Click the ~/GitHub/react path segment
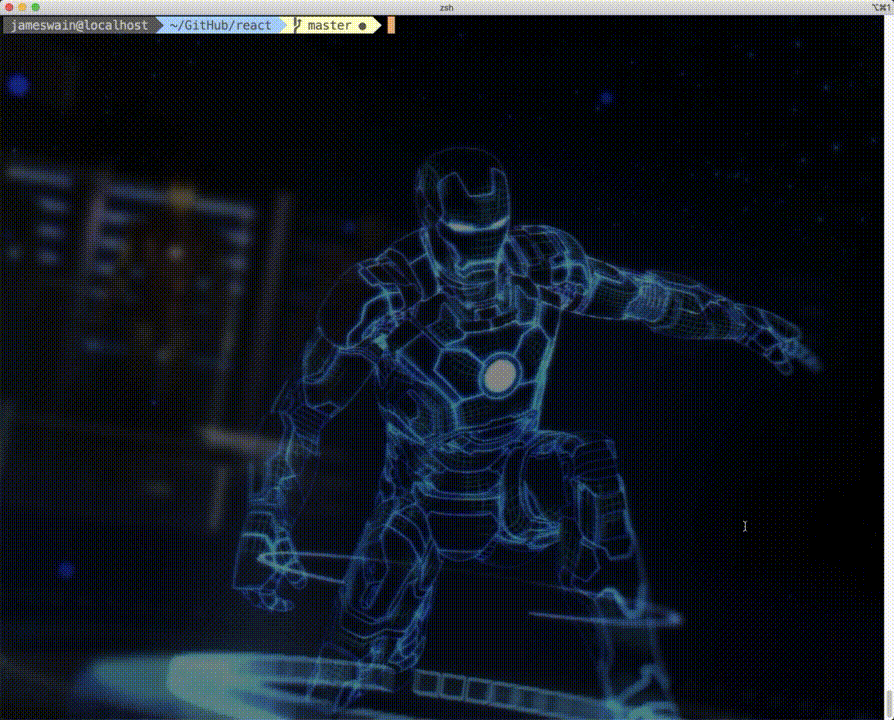 tap(221, 26)
